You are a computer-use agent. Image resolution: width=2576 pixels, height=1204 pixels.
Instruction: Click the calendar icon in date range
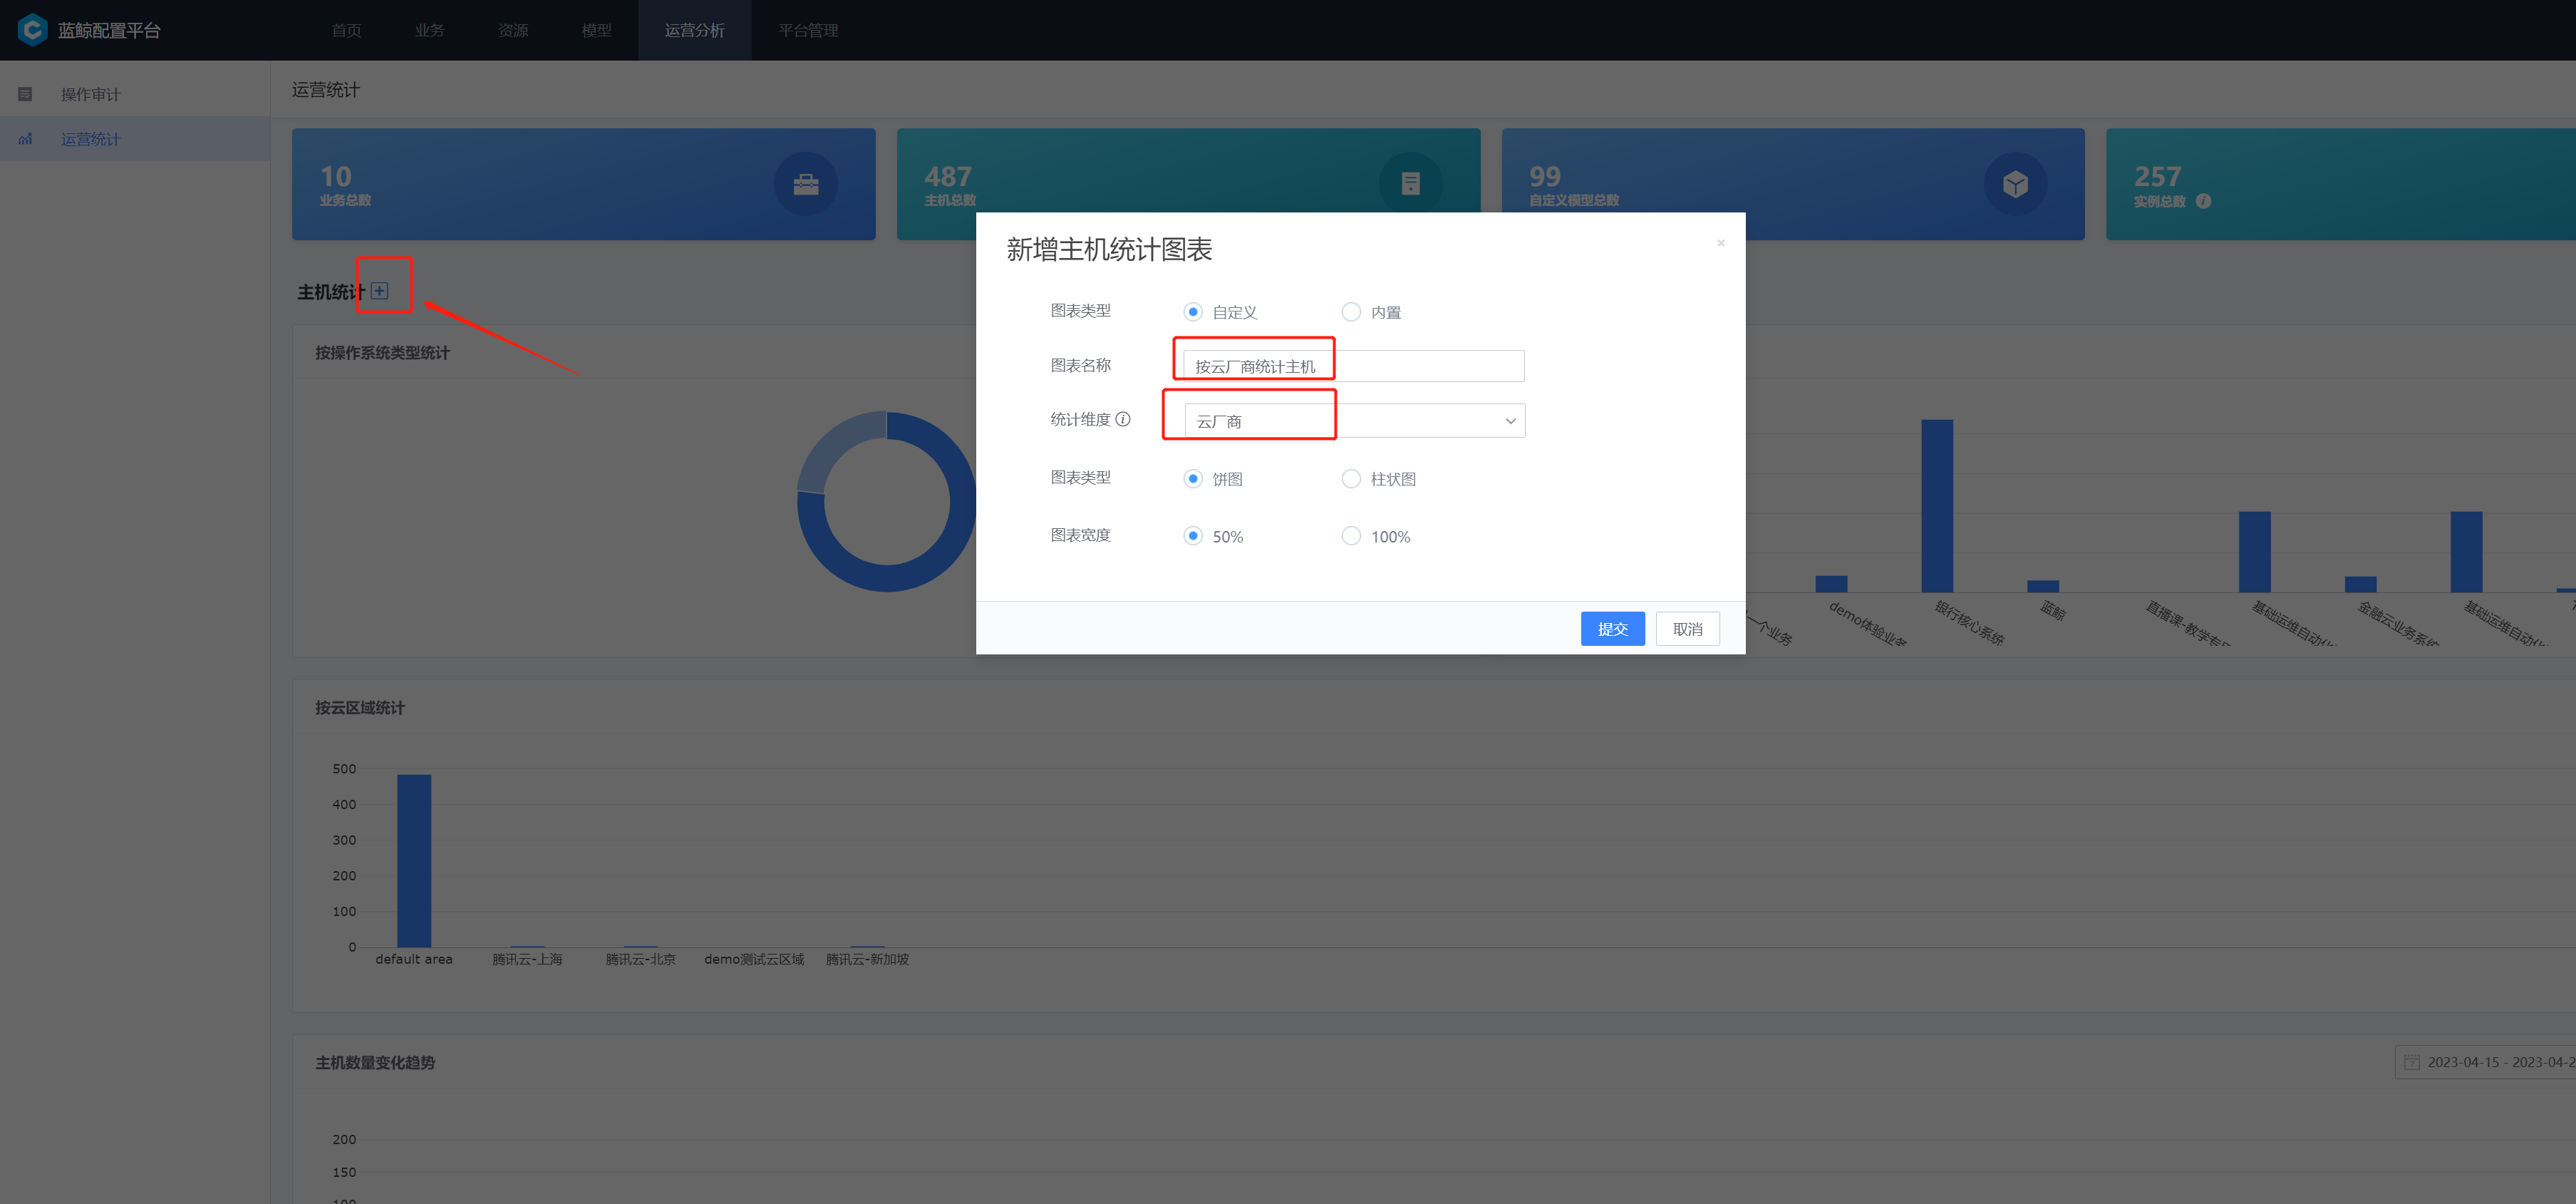point(2412,1062)
